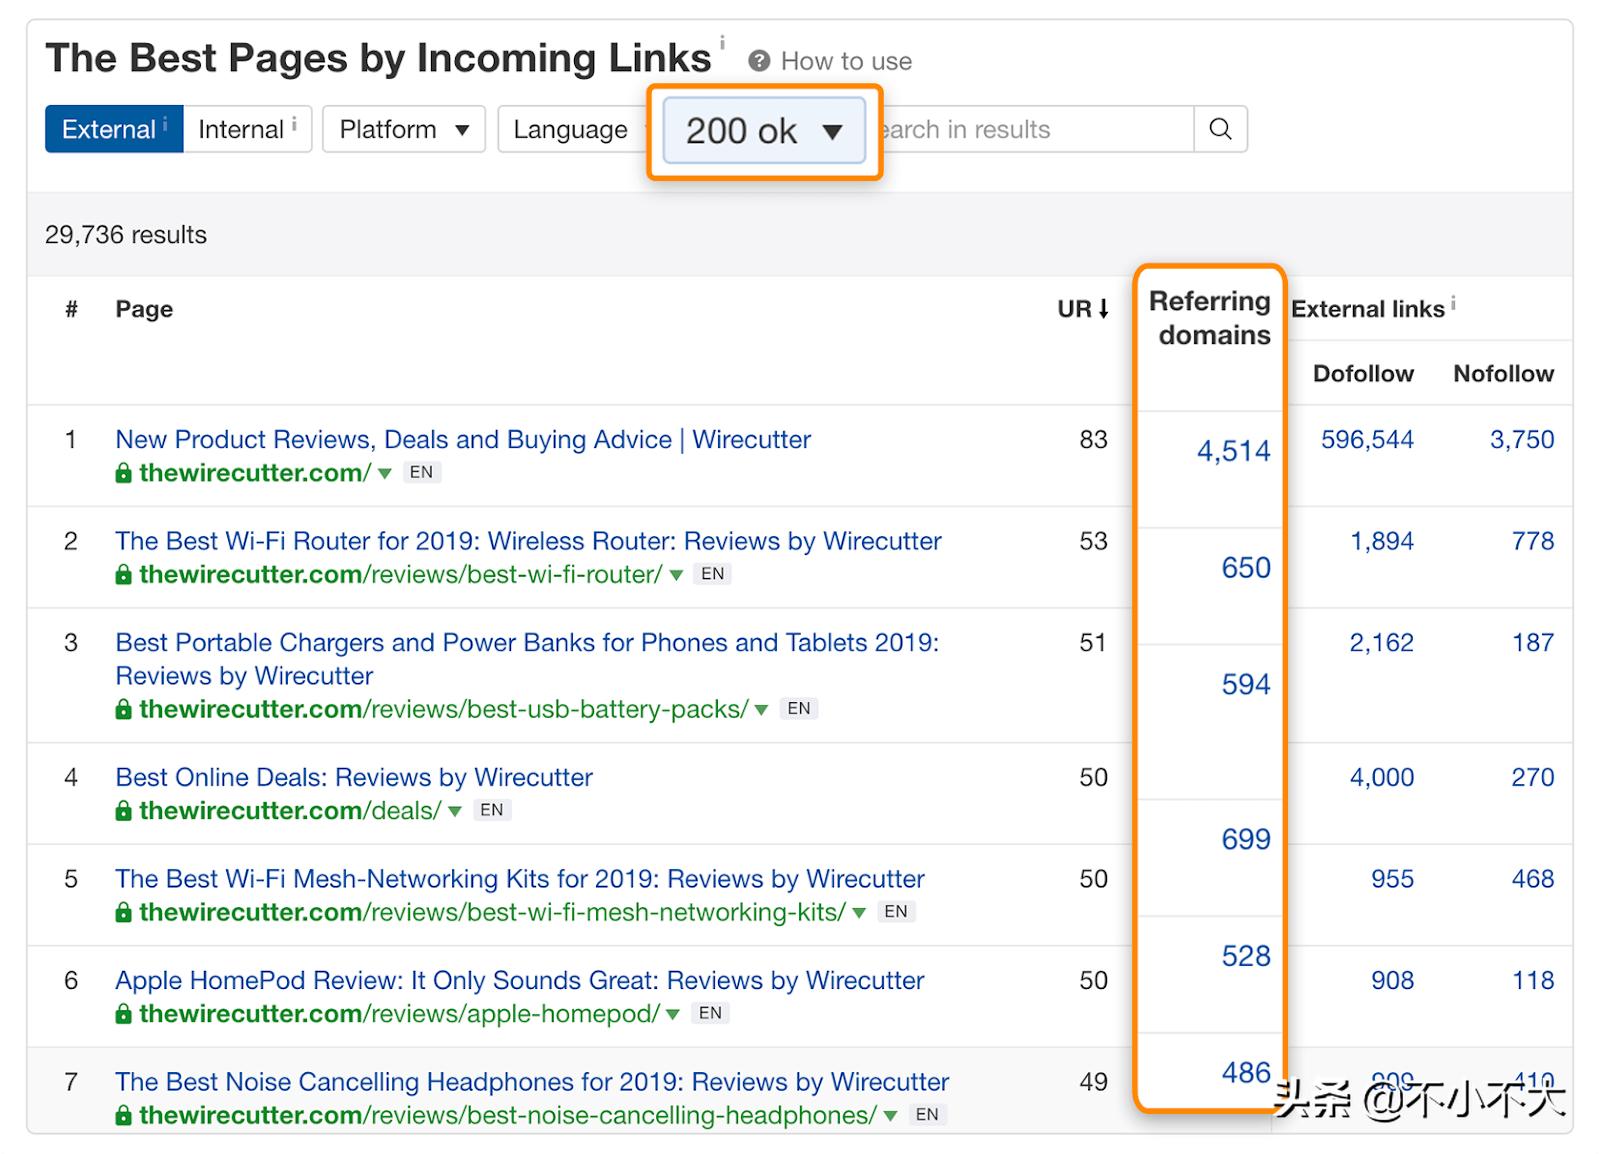Viewport: 1600px width, 1154px height.
Task: Click the lock icon for apple-homepod URL
Action: [x=123, y=1014]
